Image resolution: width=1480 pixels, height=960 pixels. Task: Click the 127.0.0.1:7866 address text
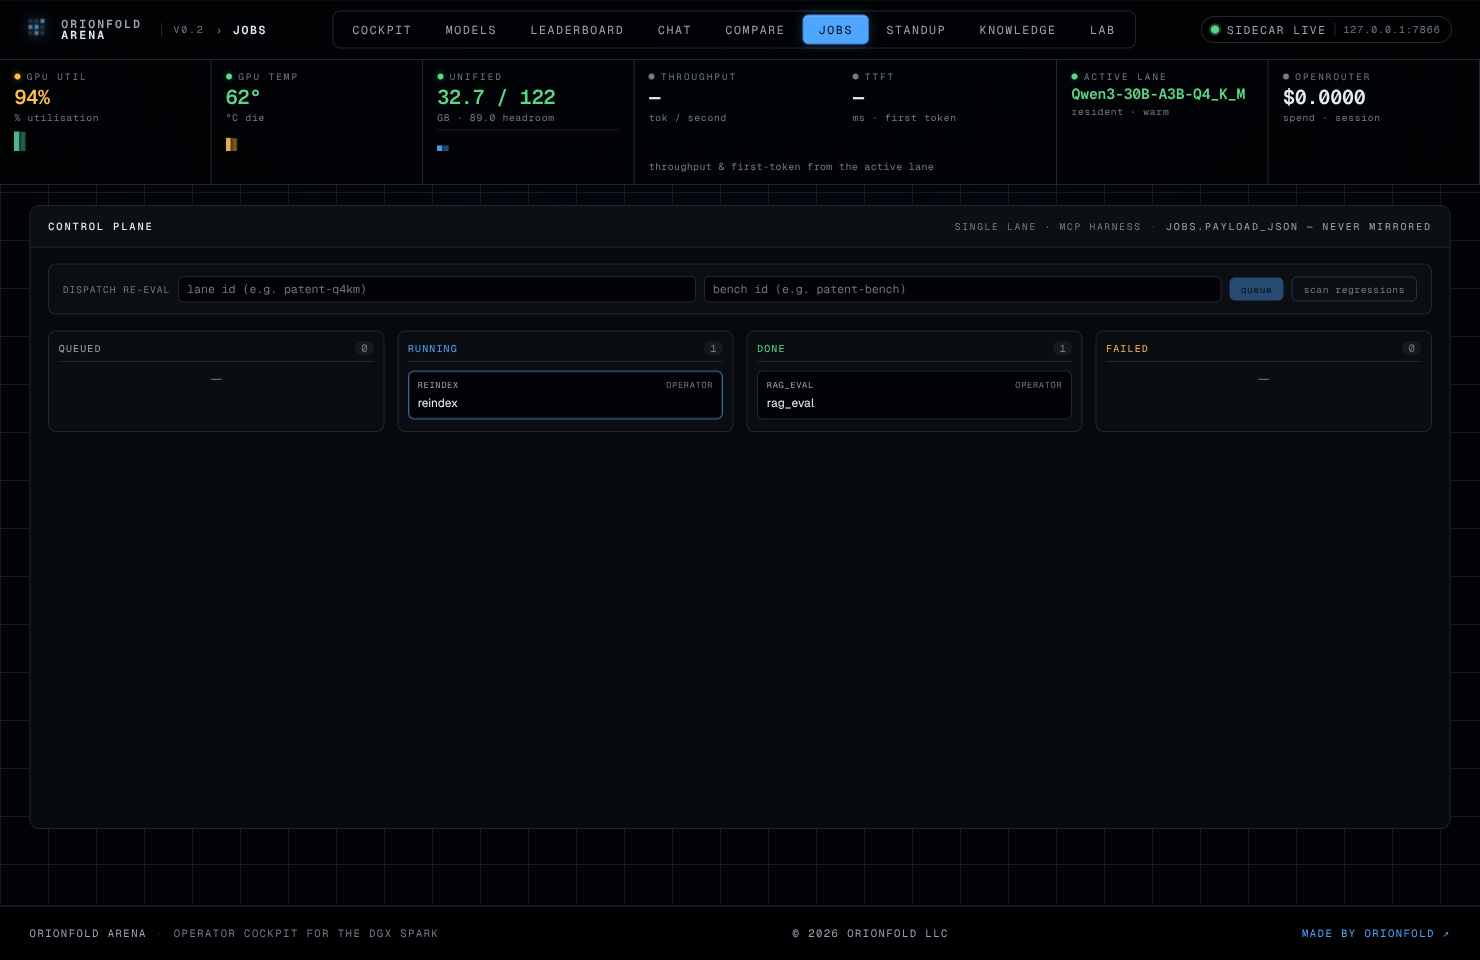pos(1392,30)
